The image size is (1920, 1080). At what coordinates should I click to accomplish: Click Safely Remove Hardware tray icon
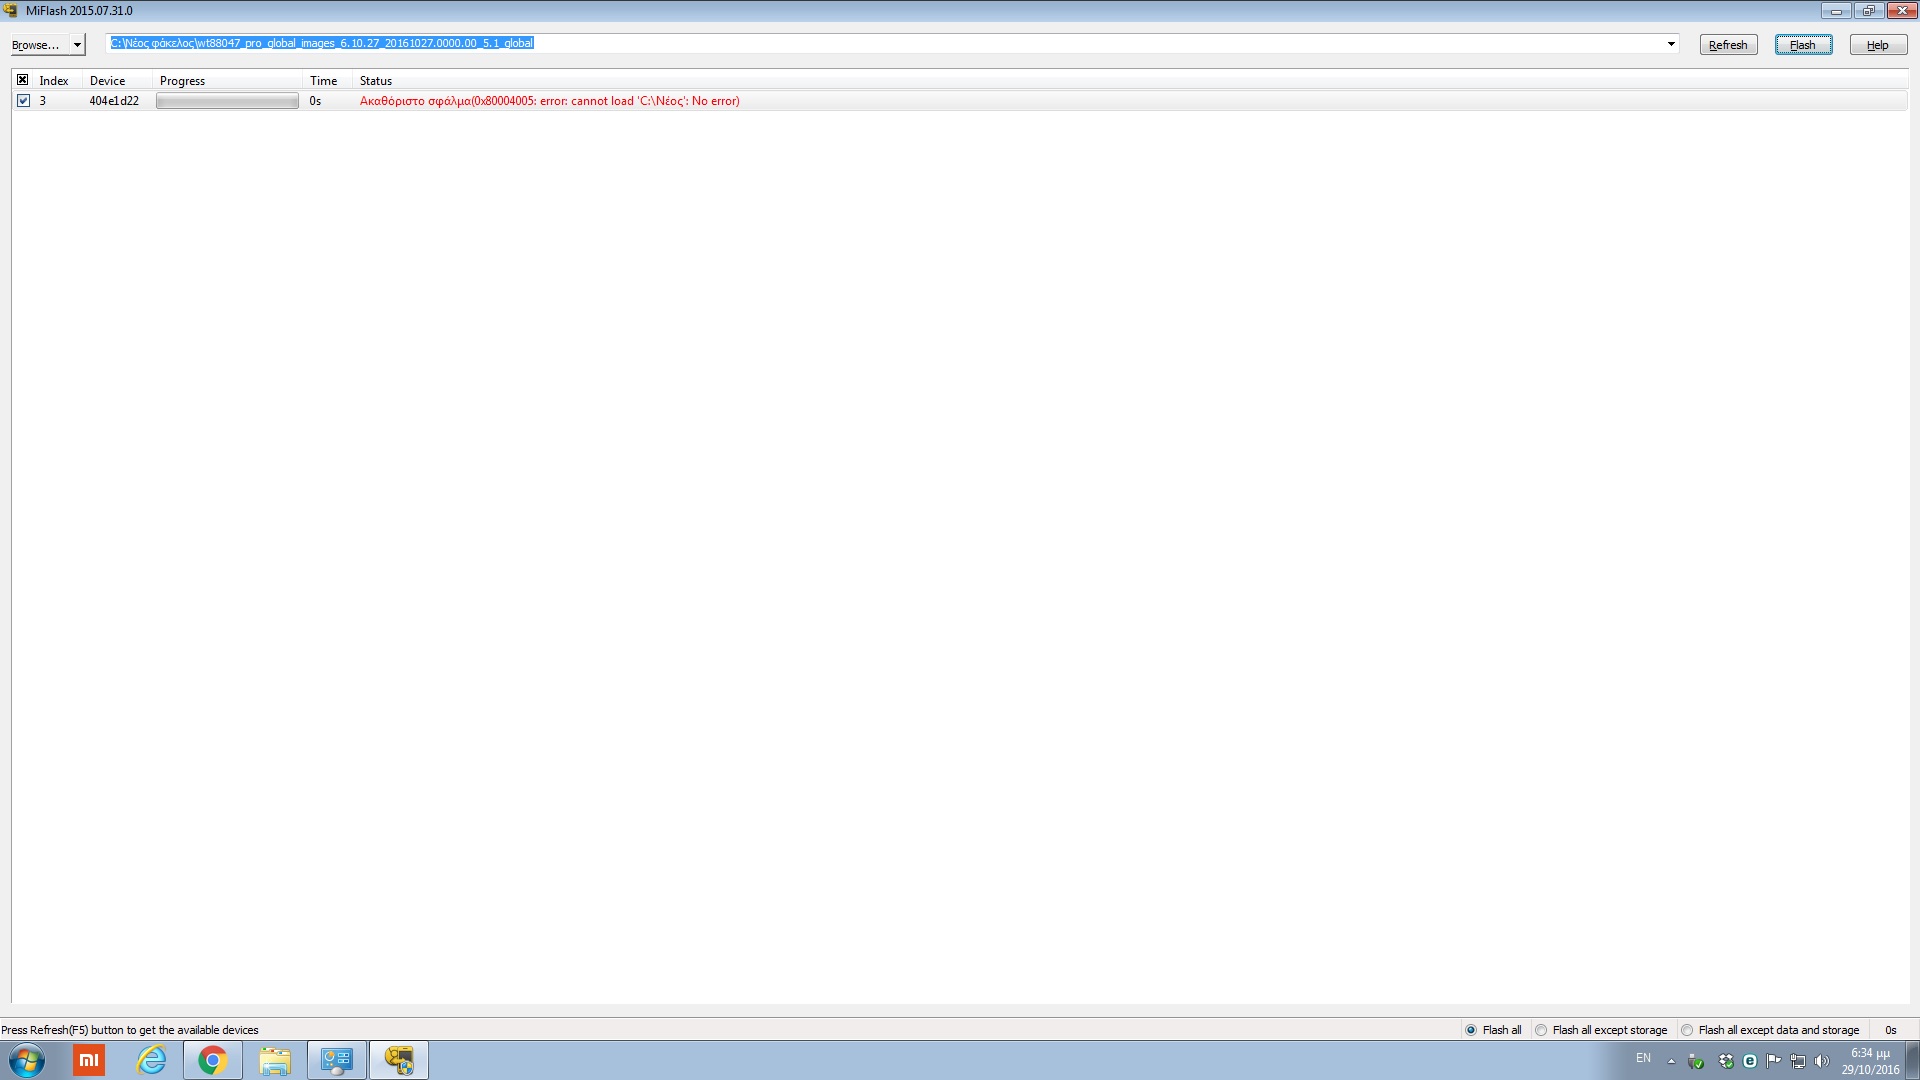click(1696, 1061)
